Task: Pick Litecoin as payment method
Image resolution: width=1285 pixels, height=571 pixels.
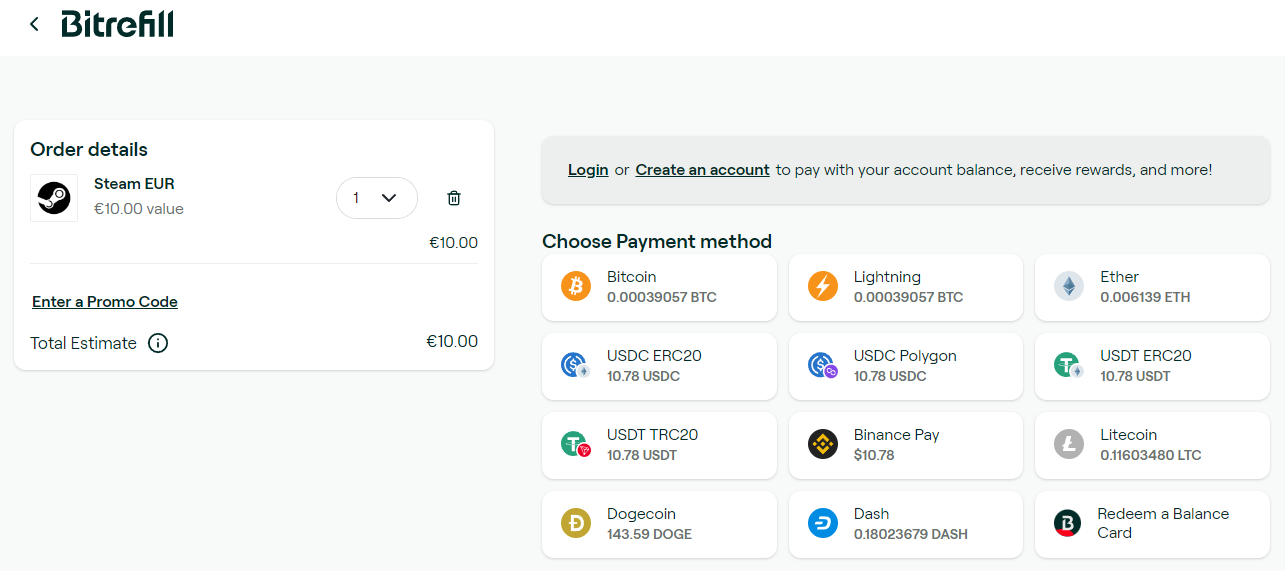Action: click(x=1152, y=445)
